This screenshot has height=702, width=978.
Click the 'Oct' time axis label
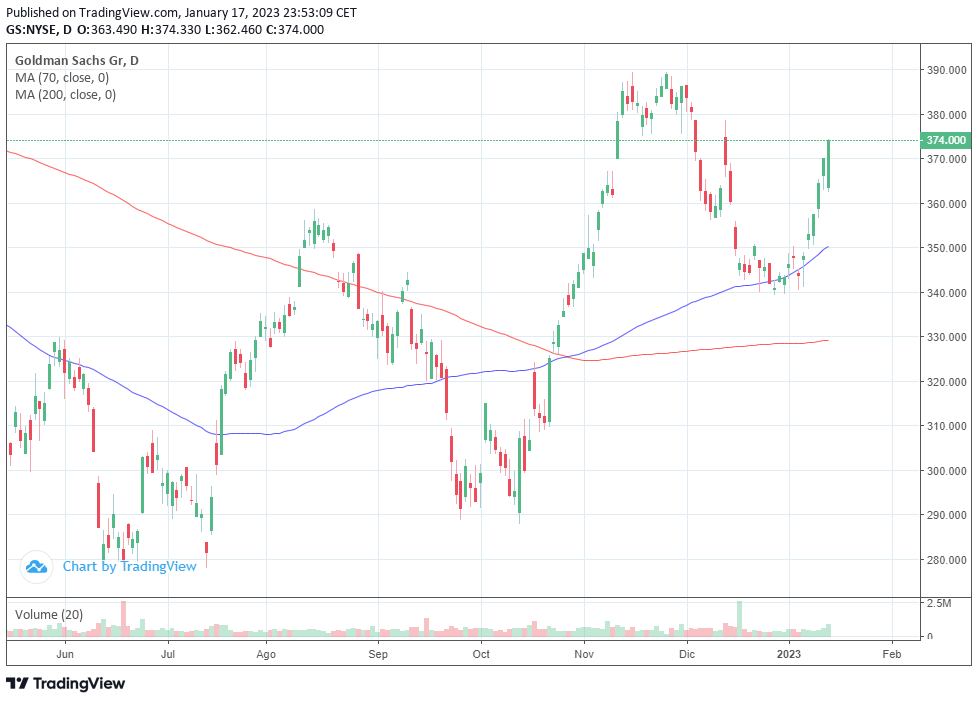pos(481,654)
